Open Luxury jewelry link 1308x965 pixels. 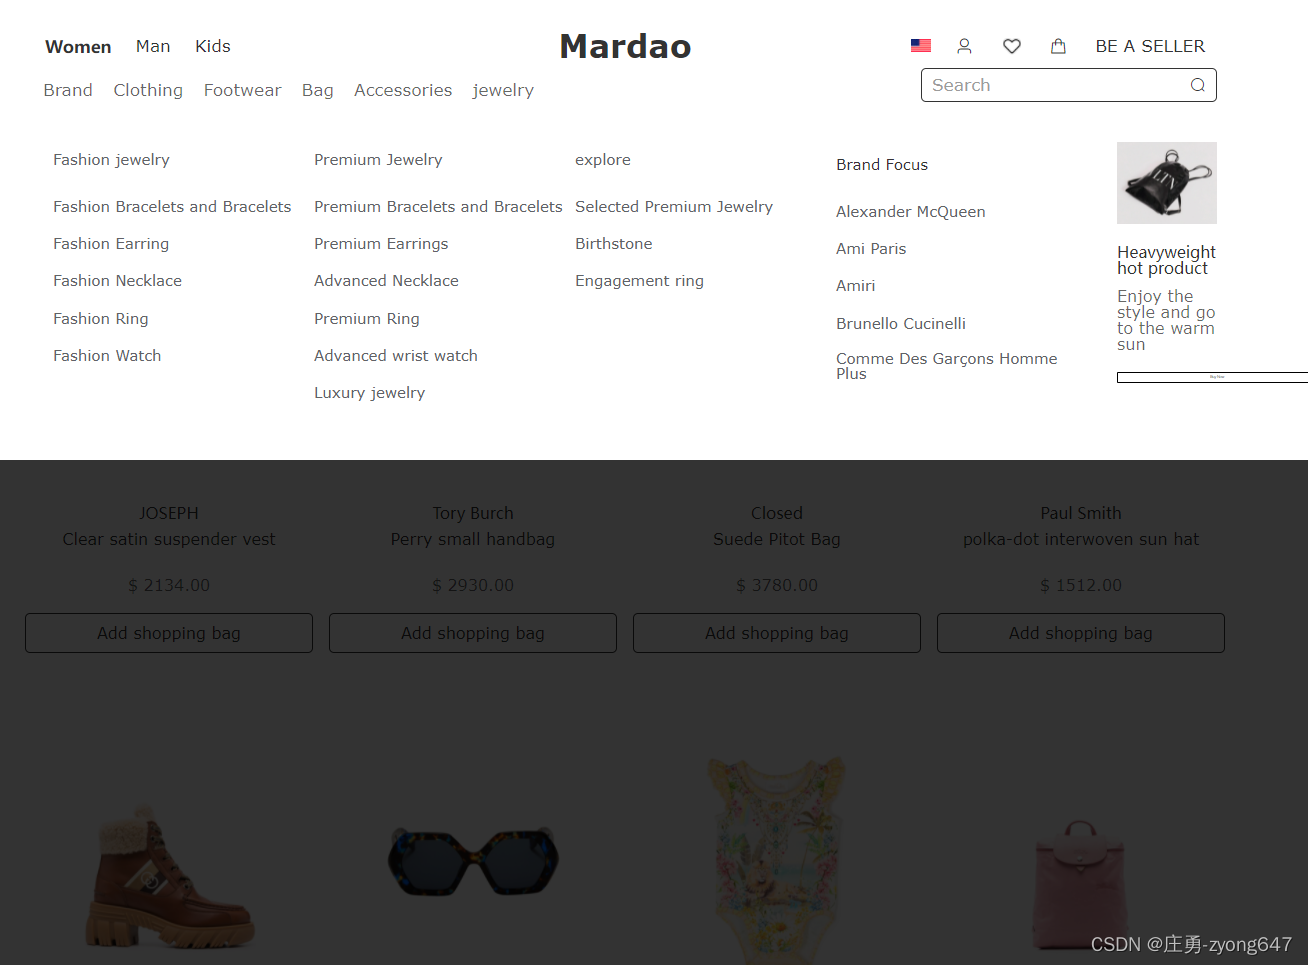[x=370, y=393]
